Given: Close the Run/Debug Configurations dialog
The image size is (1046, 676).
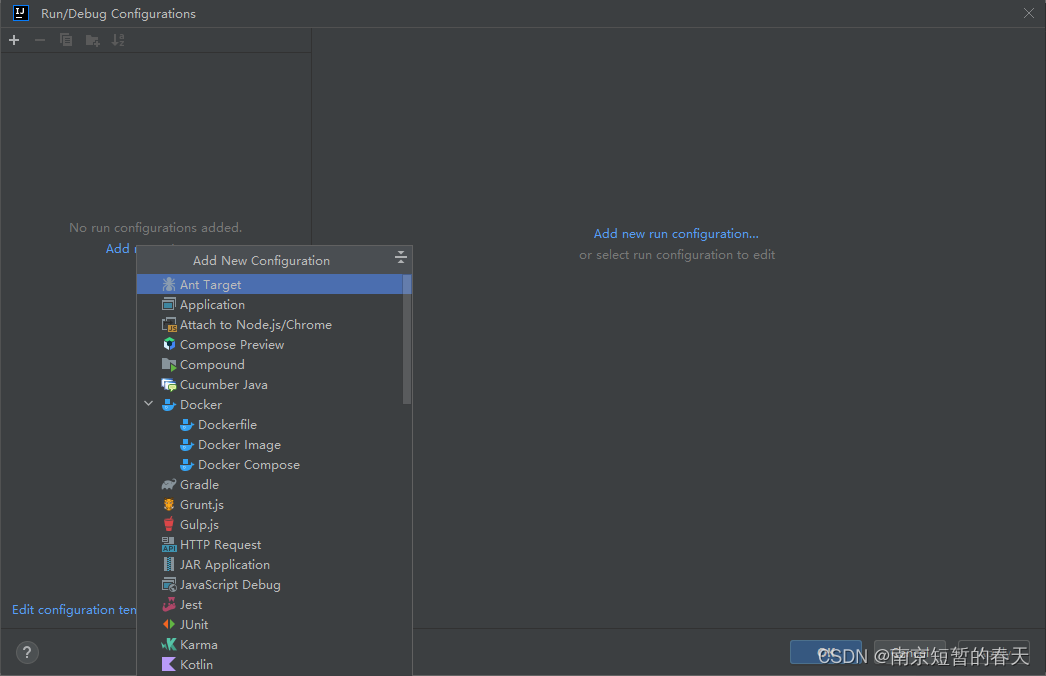Looking at the screenshot, I should point(1029,13).
